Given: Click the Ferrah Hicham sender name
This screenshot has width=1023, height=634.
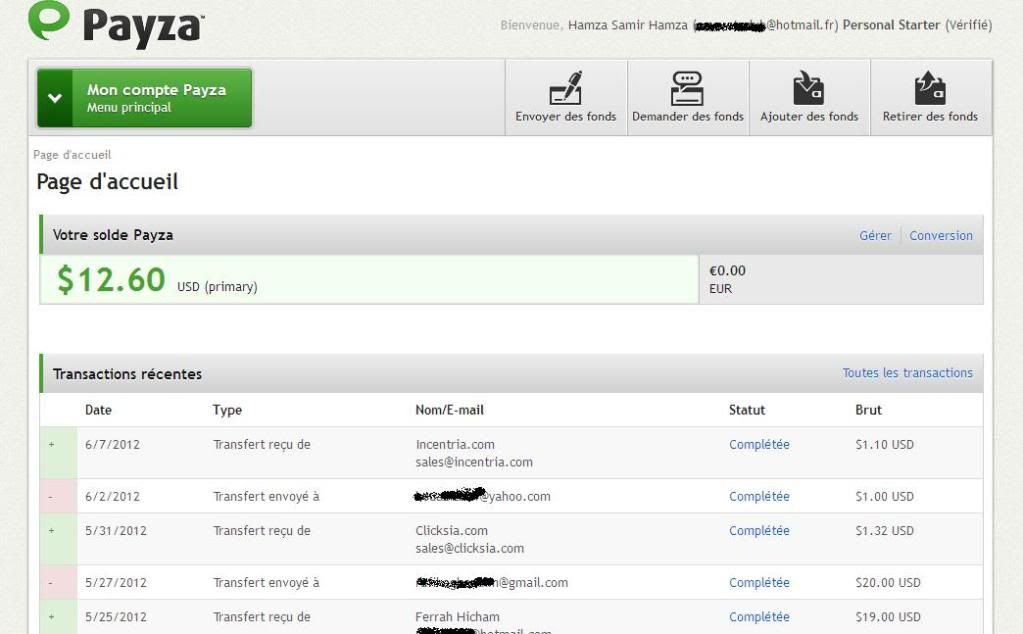Looking at the screenshot, I should click(x=457, y=617).
